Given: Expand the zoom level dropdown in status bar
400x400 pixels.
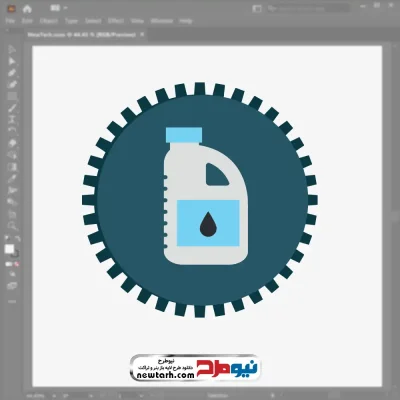Looking at the screenshot, I should 54,396.
